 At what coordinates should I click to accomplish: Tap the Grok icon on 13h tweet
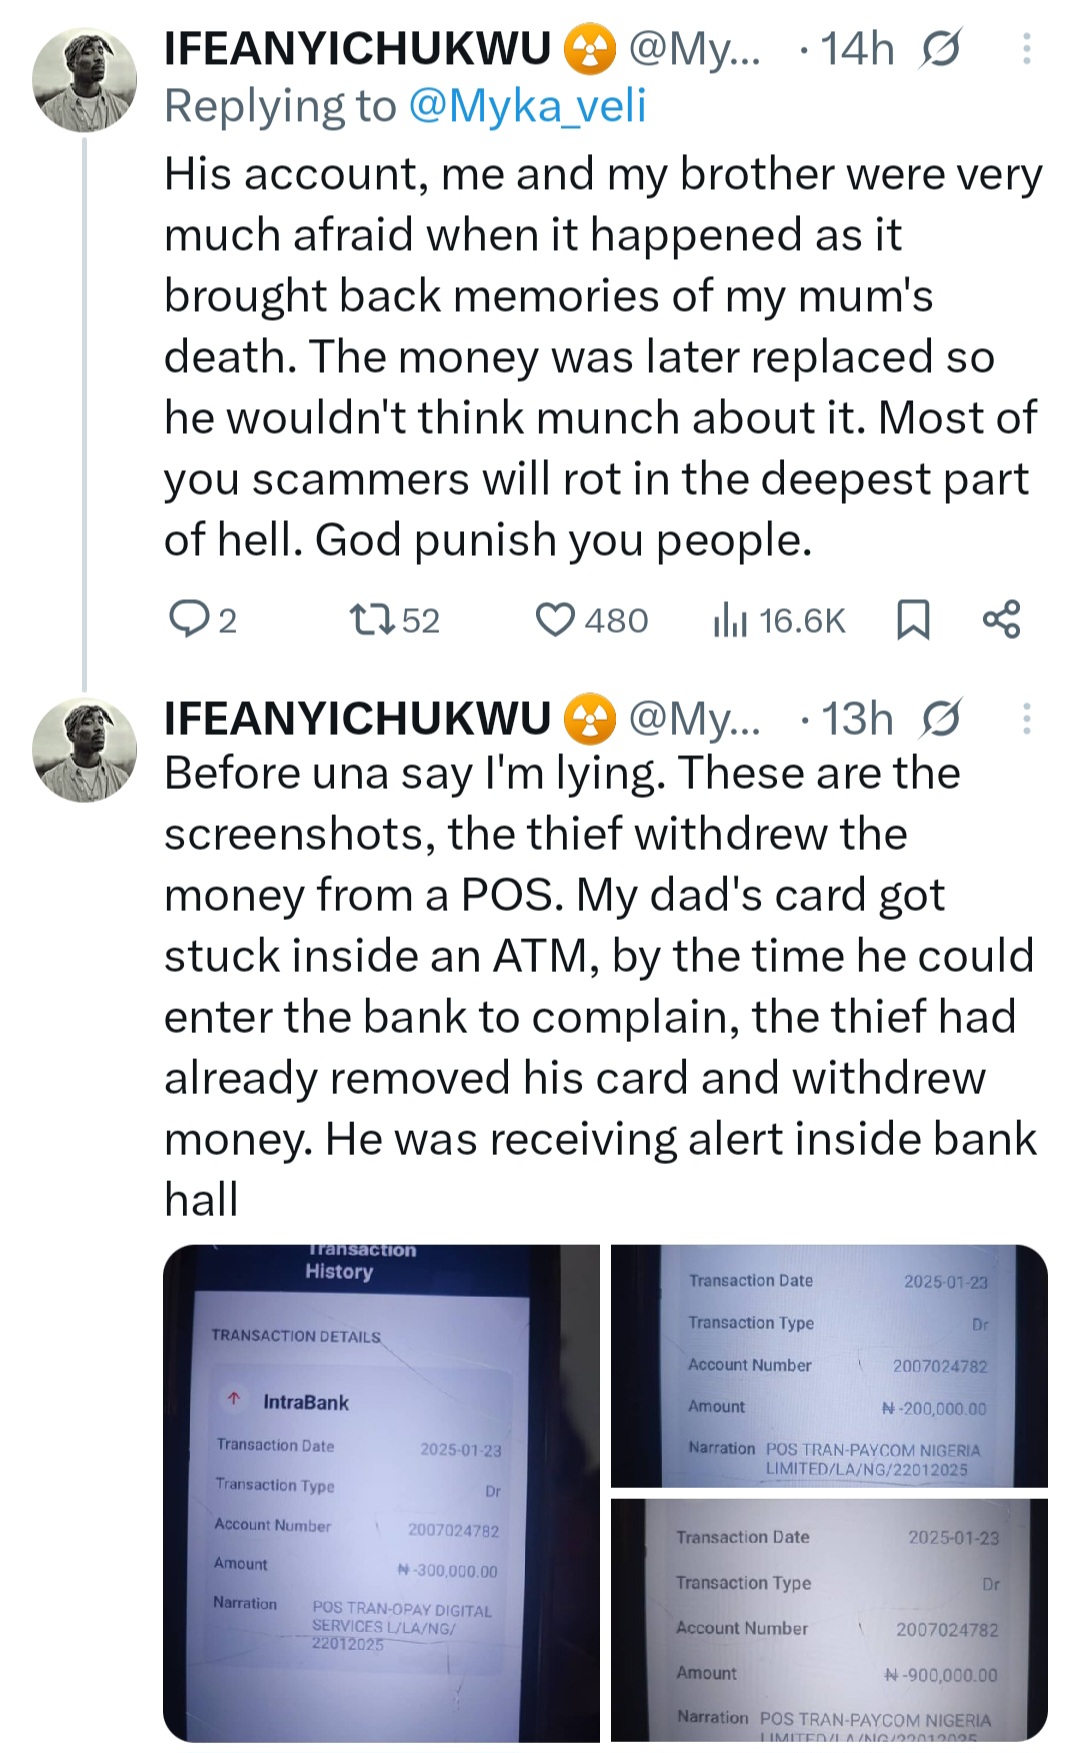coord(940,718)
